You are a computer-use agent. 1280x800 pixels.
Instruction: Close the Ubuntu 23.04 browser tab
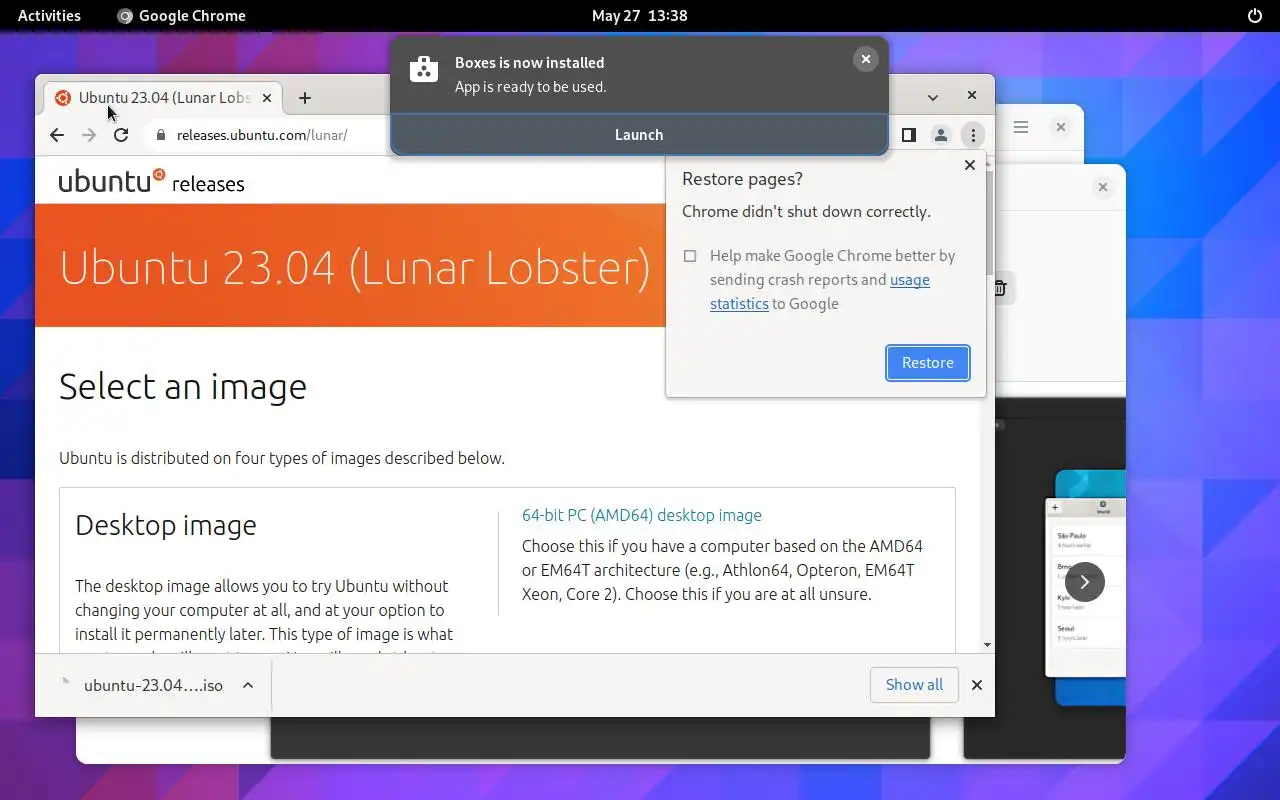coord(267,98)
